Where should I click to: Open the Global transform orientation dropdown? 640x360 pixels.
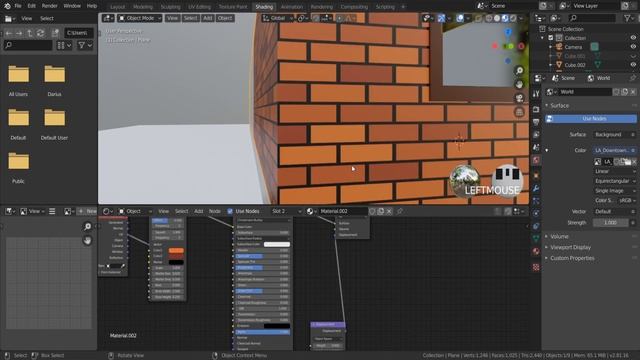pyautogui.click(x=278, y=18)
